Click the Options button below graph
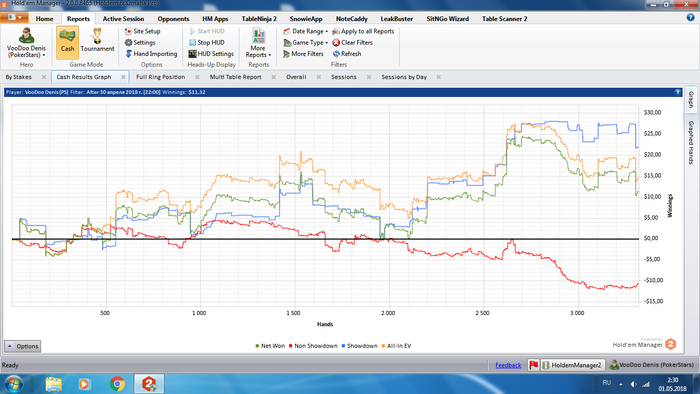 tap(22, 346)
